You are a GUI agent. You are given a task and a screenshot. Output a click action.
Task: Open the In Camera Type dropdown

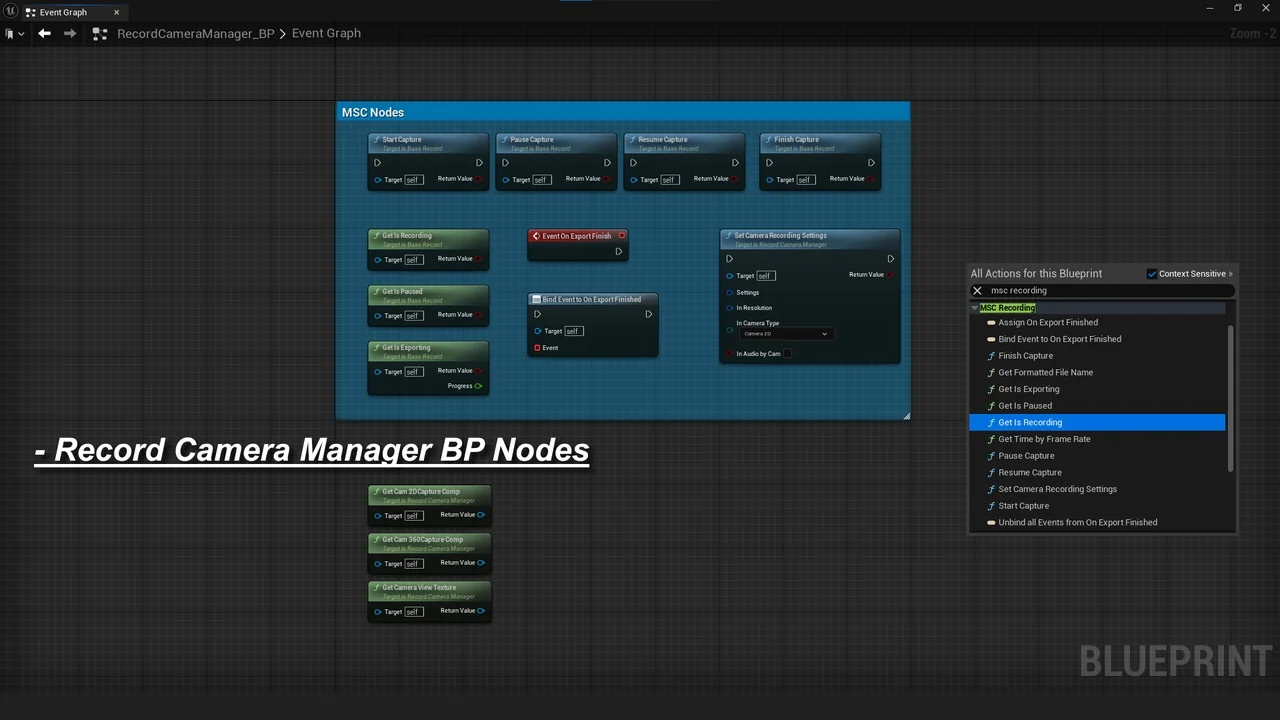click(x=785, y=334)
